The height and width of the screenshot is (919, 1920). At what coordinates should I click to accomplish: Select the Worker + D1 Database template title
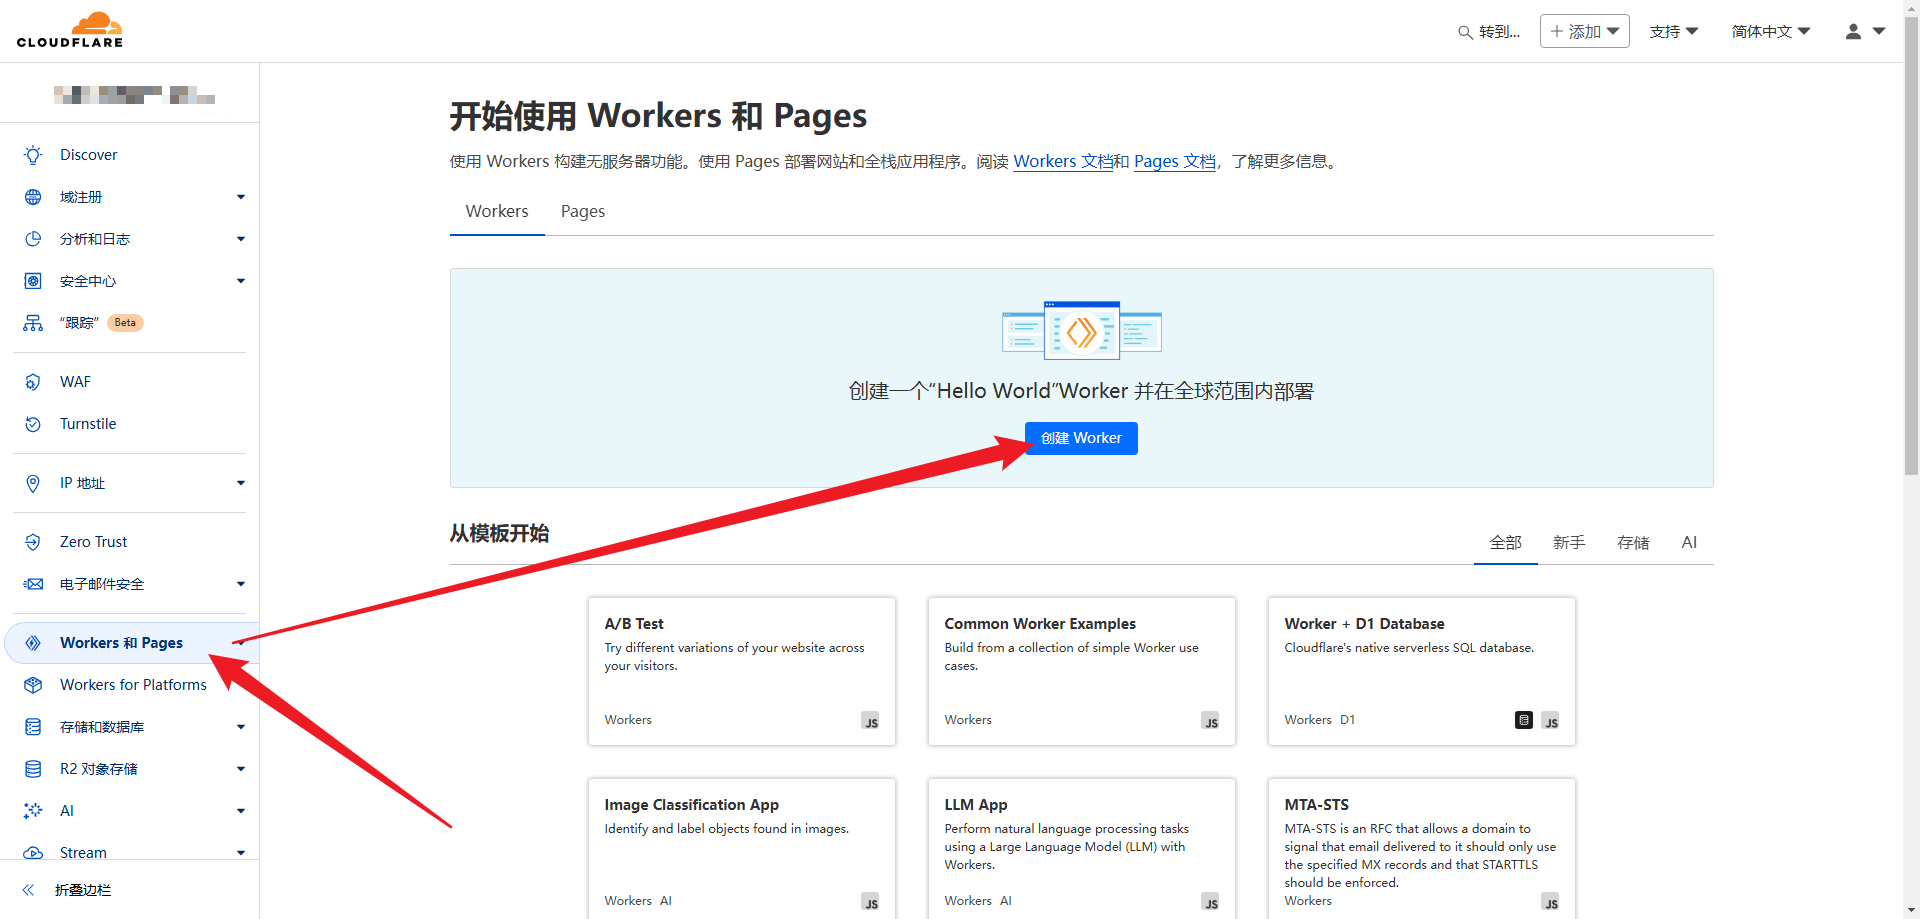tap(1364, 624)
